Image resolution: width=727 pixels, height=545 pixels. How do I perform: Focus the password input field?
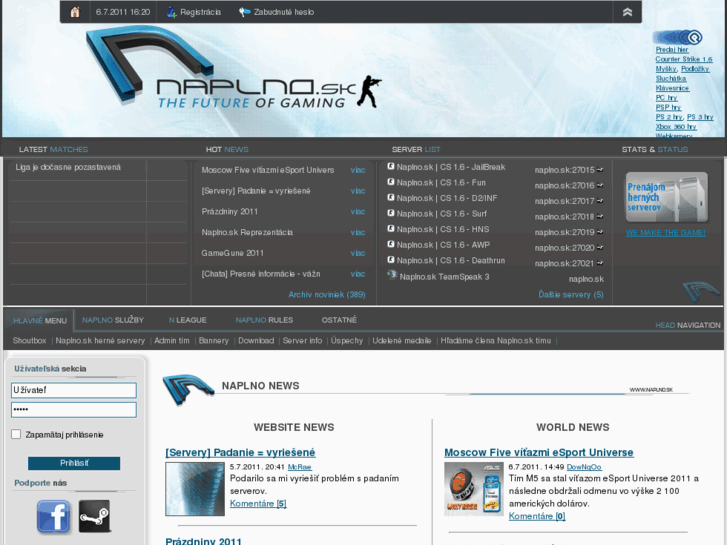click(x=74, y=410)
